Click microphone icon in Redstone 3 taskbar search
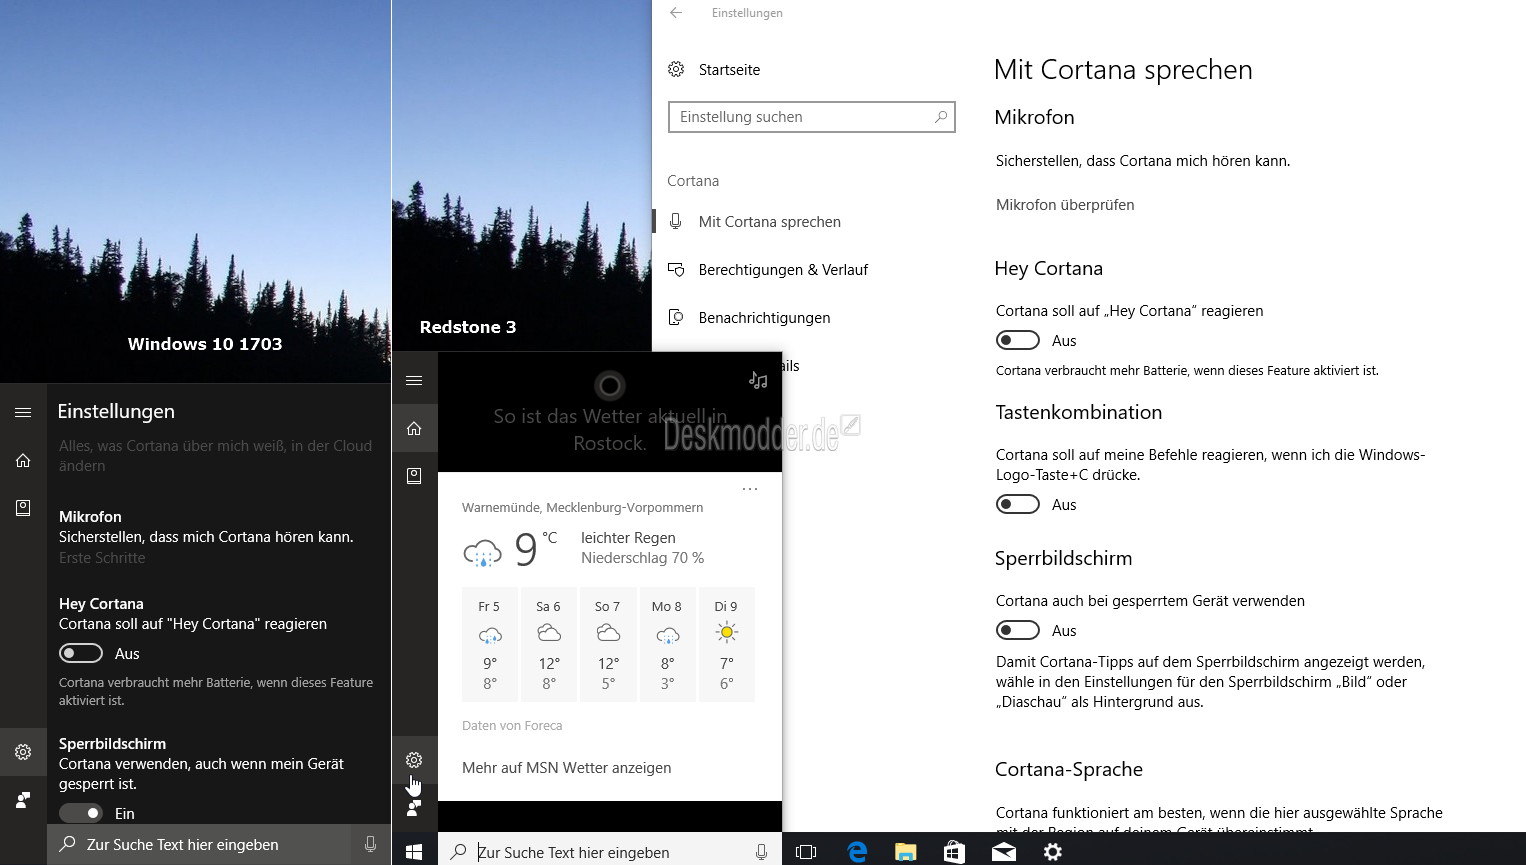This screenshot has width=1526, height=865. pyautogui.click(x=761, y=852)
